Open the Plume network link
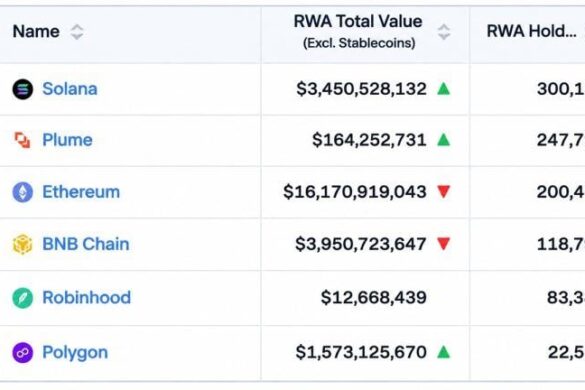Screen dimensions: 585x390 tap(67, 140)
